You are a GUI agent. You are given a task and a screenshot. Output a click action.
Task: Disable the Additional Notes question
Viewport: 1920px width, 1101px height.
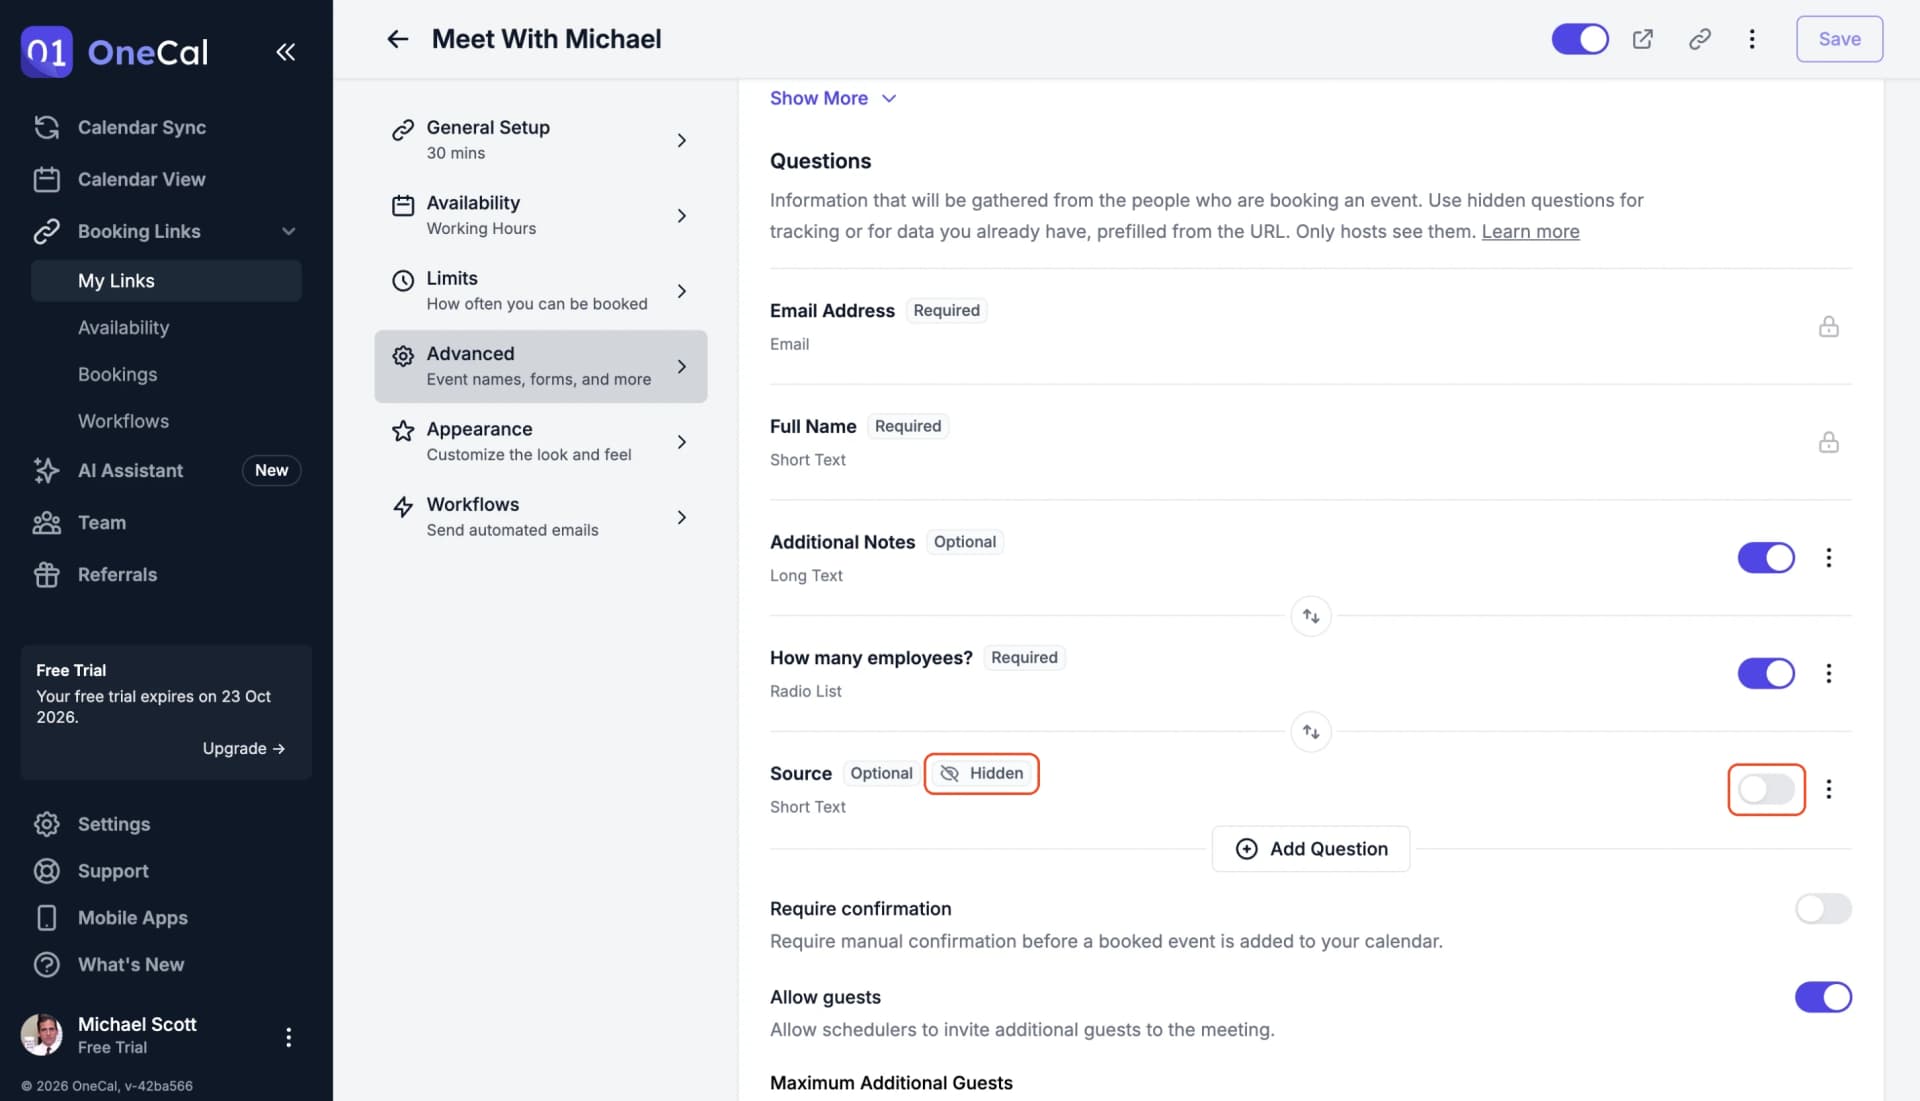point(1766,558)
